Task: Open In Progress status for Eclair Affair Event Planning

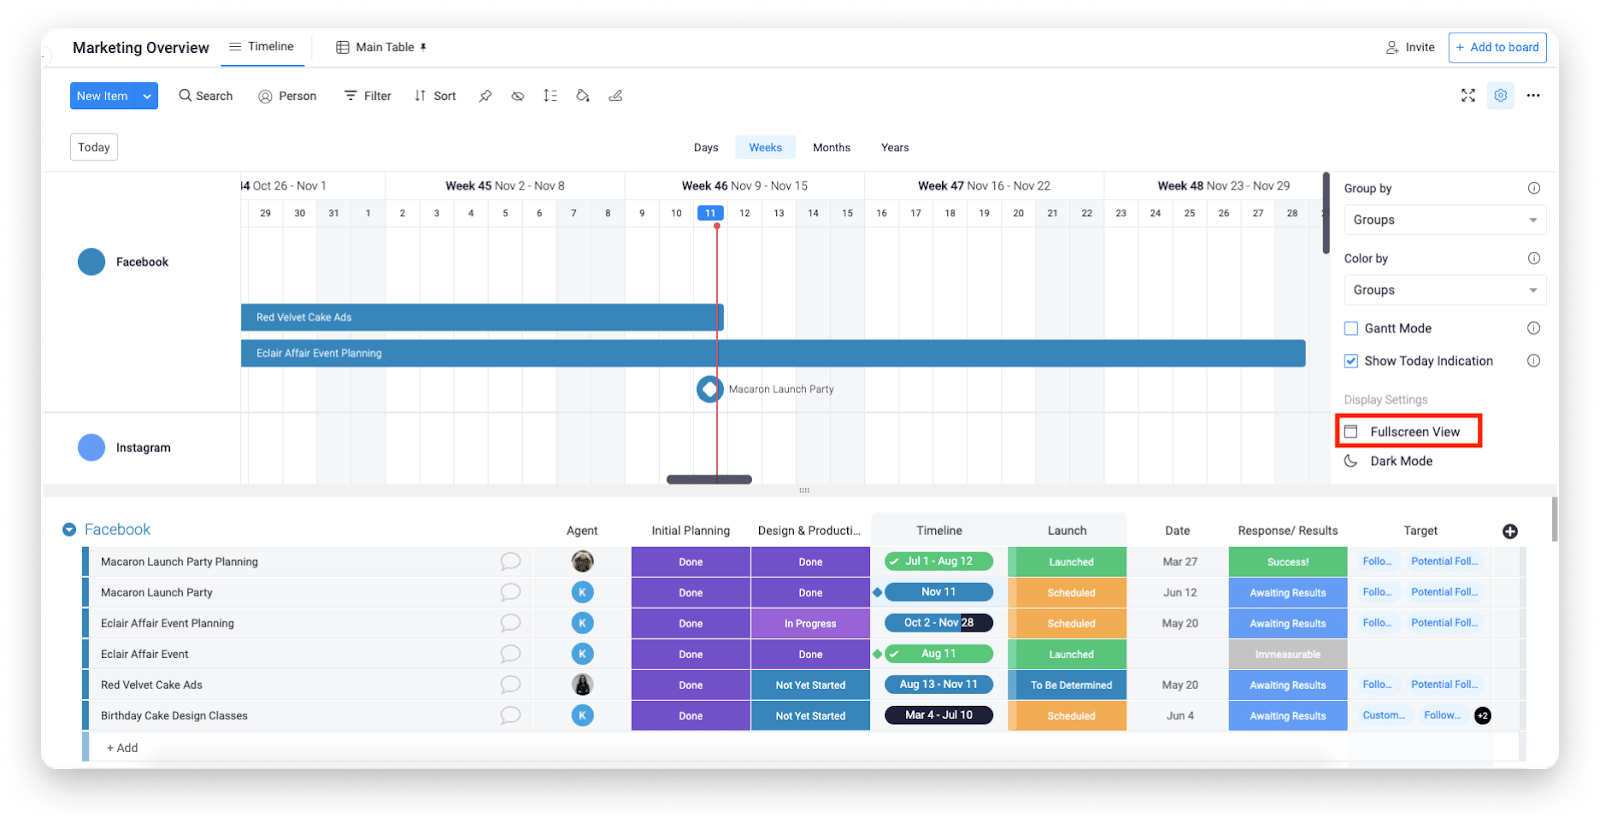Action: [810, 623]
